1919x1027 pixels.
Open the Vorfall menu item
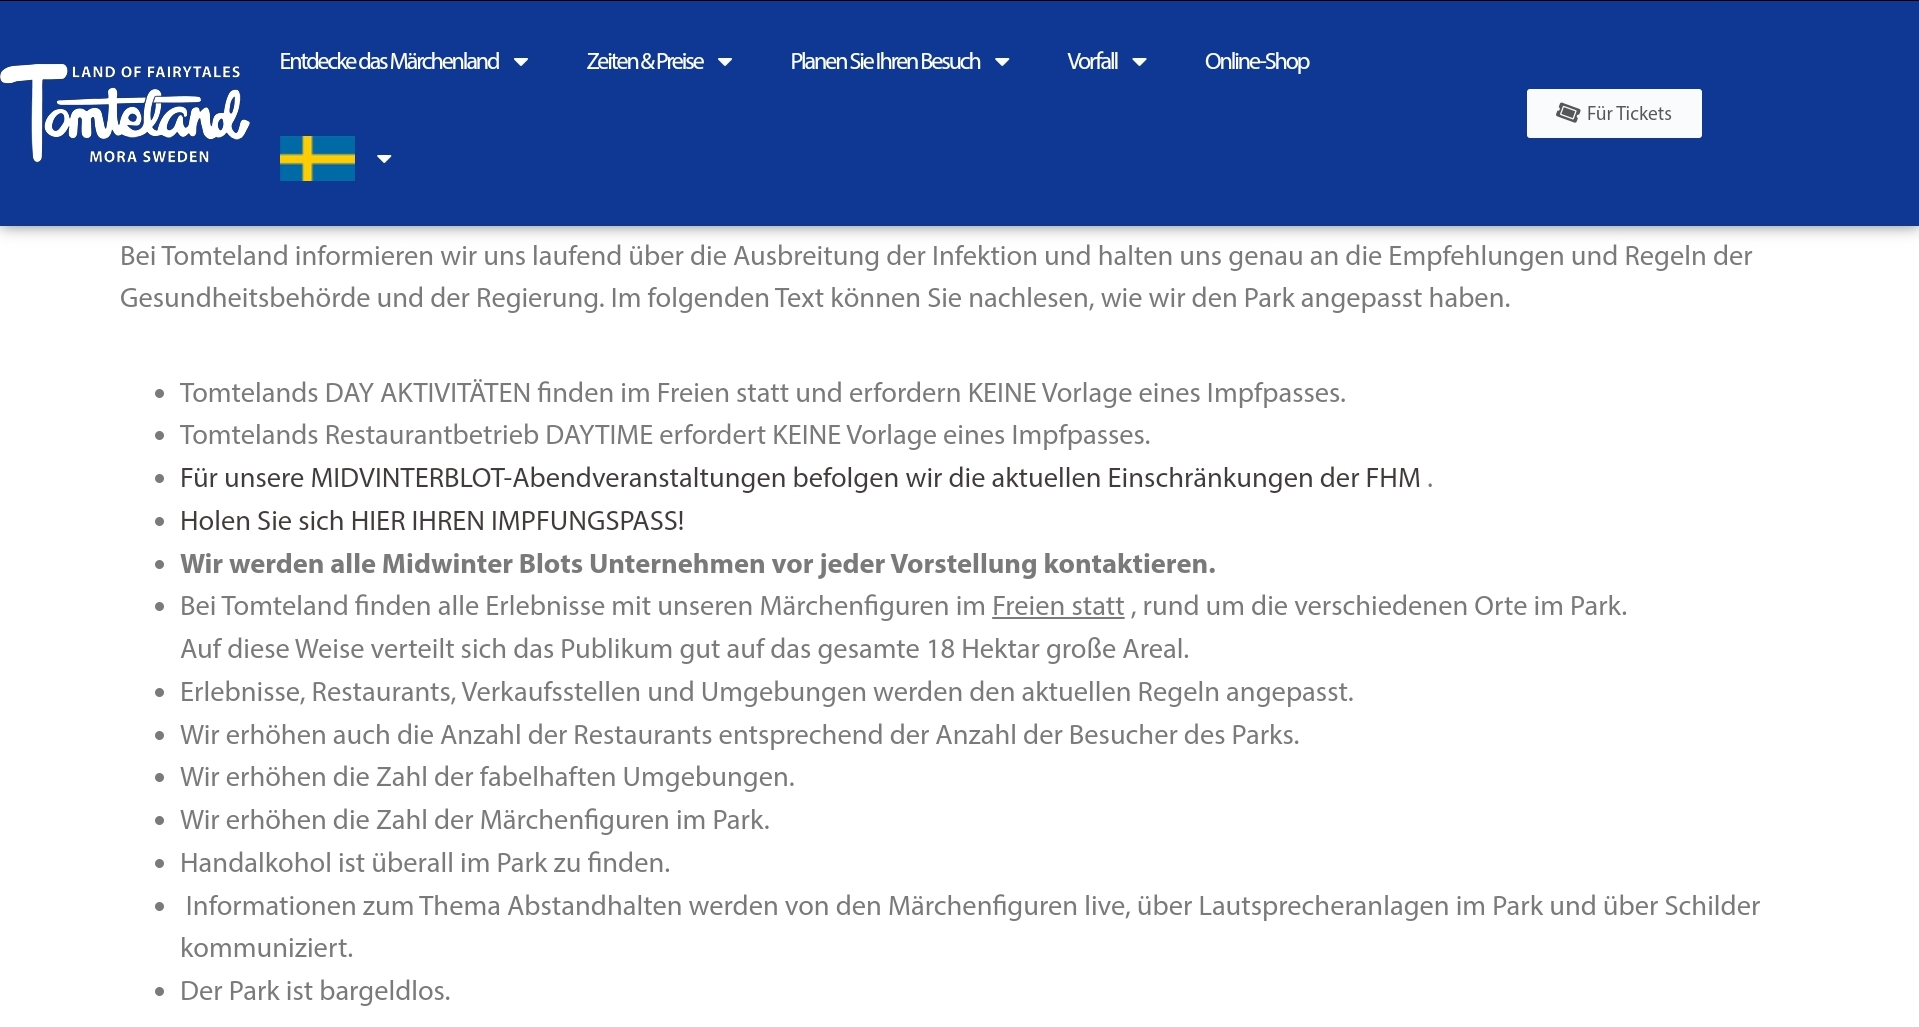[x=1092, y=61]
